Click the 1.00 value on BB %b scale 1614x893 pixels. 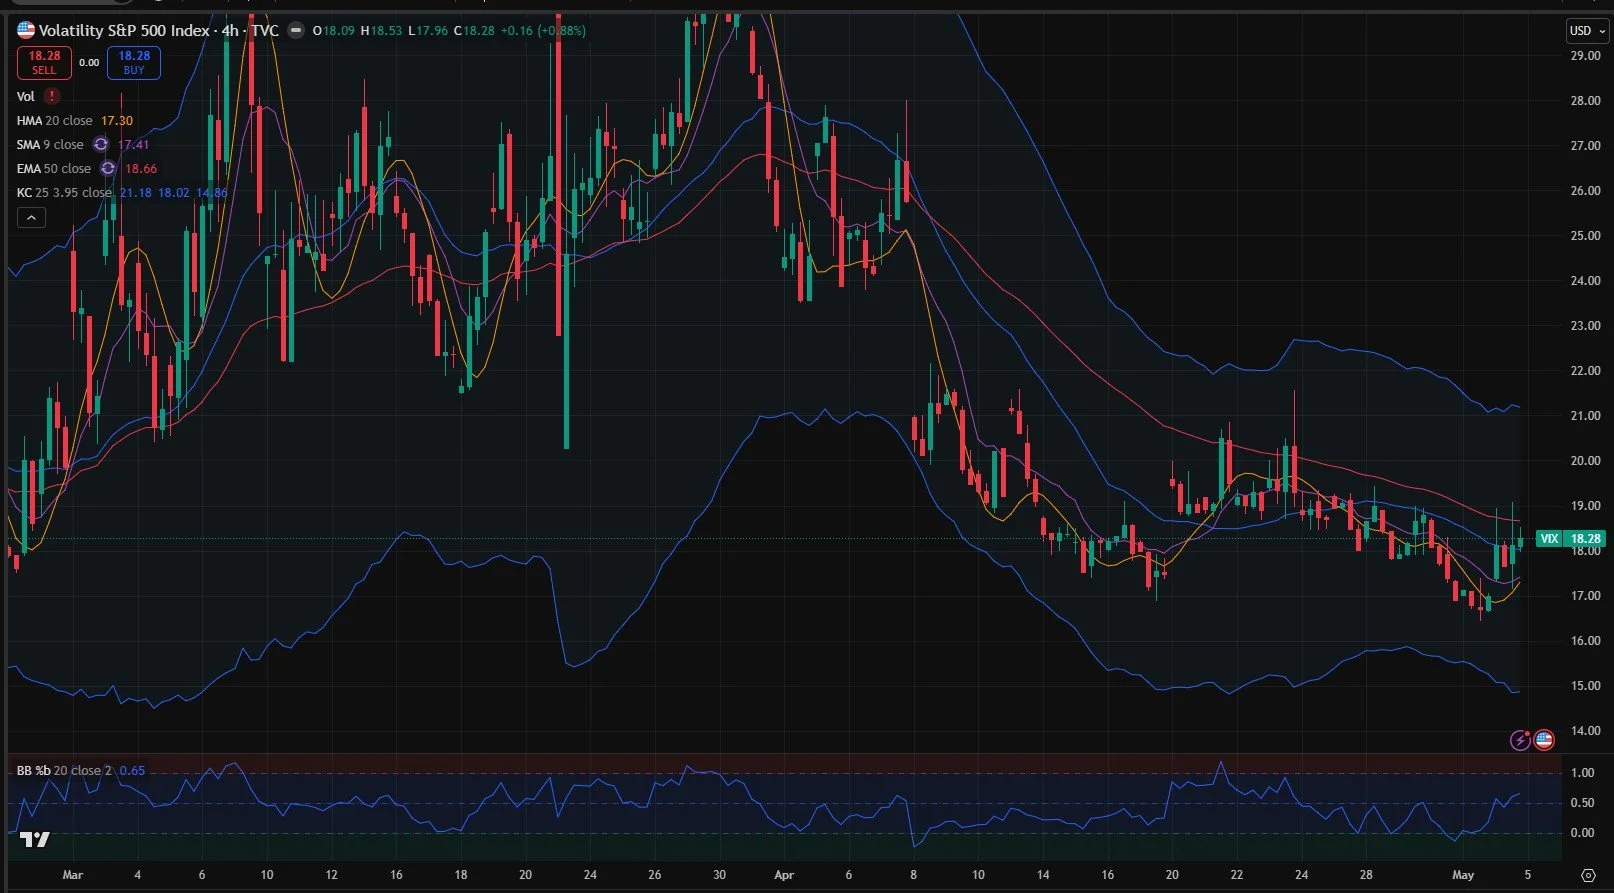[x=1582, y=773]
